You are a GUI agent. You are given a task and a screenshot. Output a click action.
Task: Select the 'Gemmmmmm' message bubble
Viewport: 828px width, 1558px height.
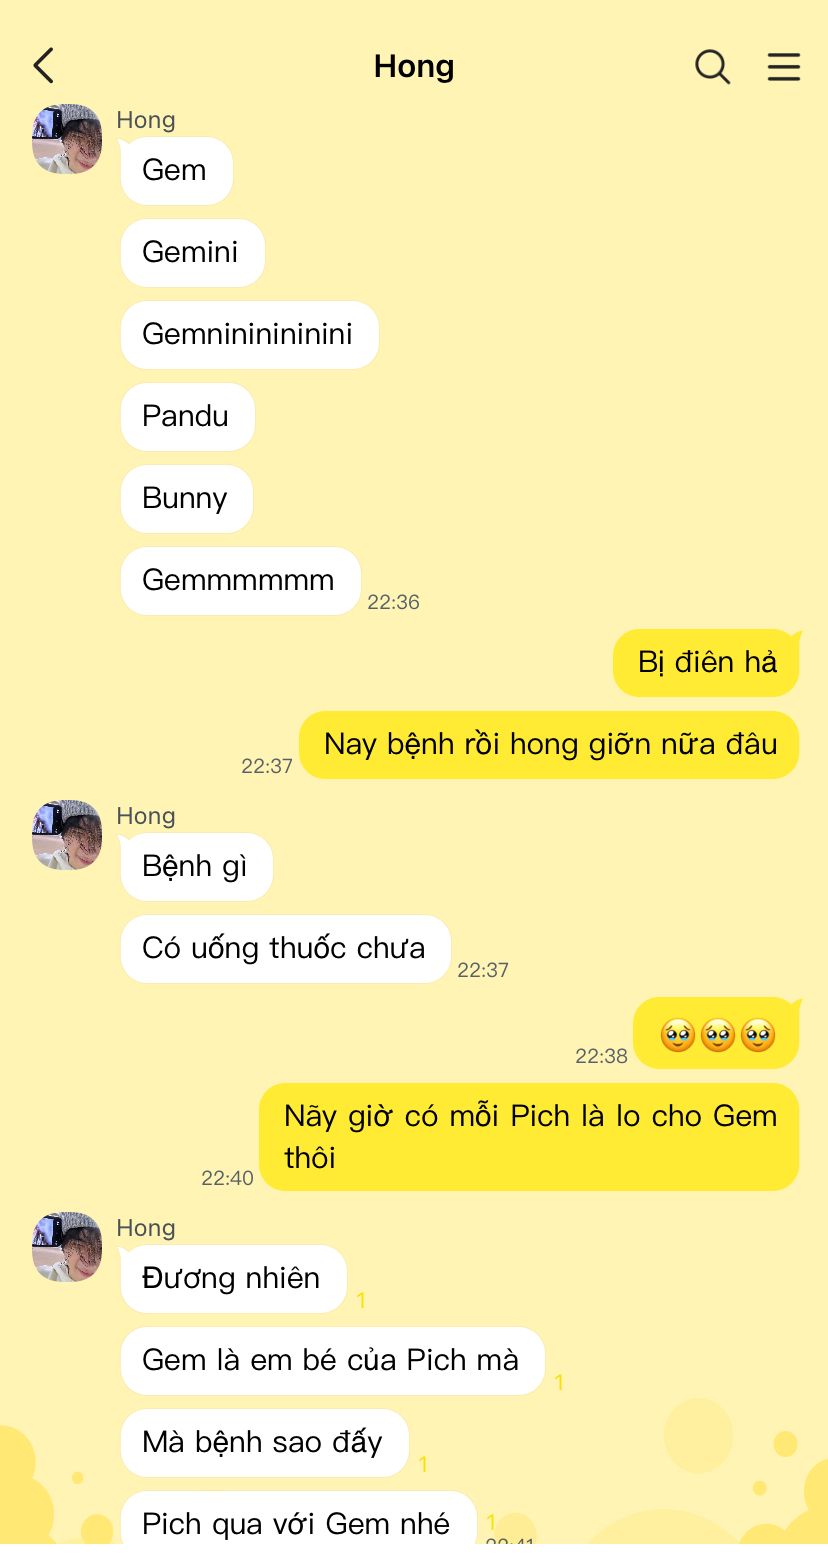point(240,581)
